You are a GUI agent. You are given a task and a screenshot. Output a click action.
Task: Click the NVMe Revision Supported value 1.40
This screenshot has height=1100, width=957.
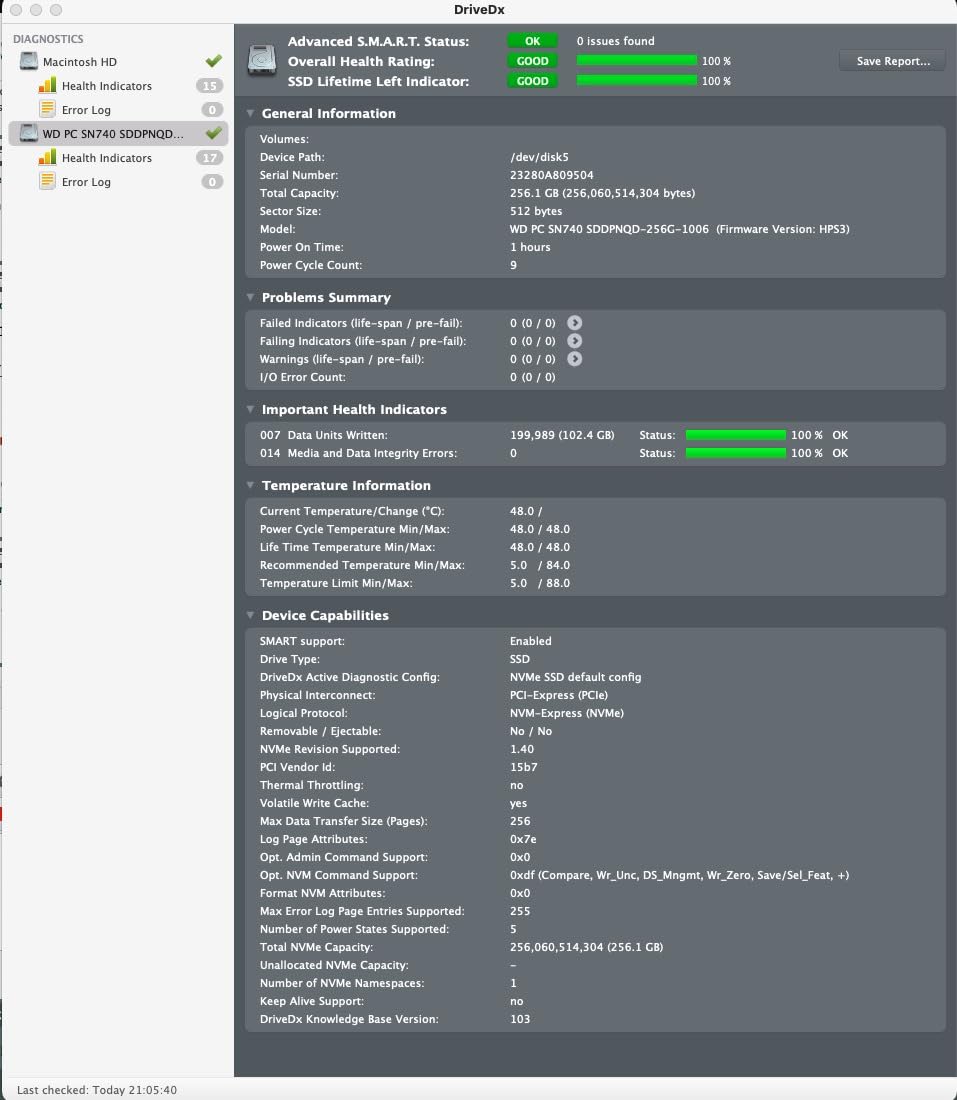coord(522,749)
